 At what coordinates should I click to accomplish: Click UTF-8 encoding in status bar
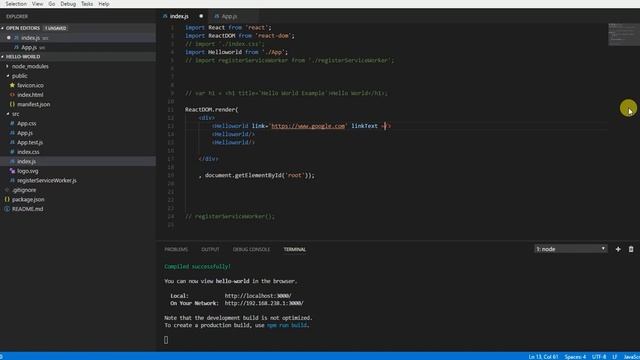599,357
